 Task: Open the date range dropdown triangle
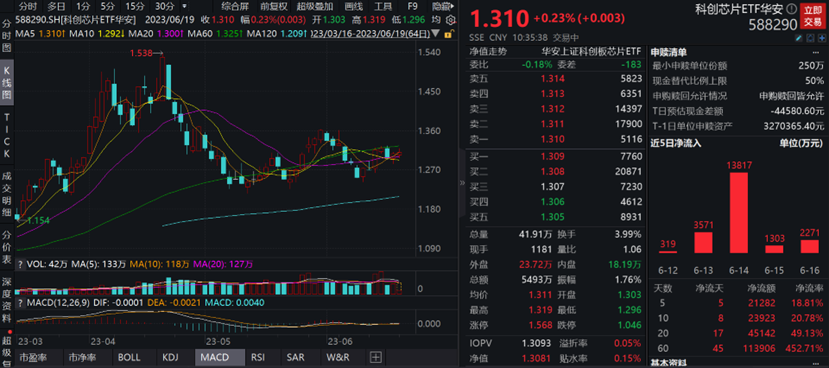coord(435,33)
